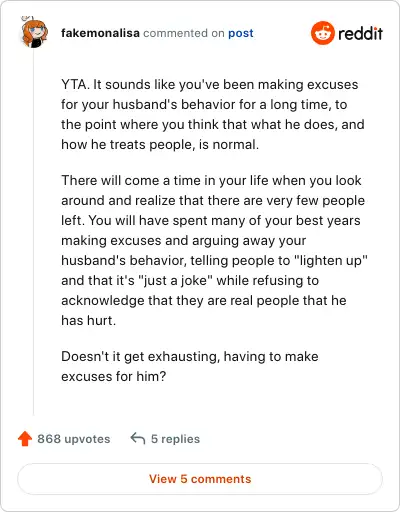This screenshot has height=512, width=400.
Task: Click the "commented on" header text
Action: pos(184,33)
